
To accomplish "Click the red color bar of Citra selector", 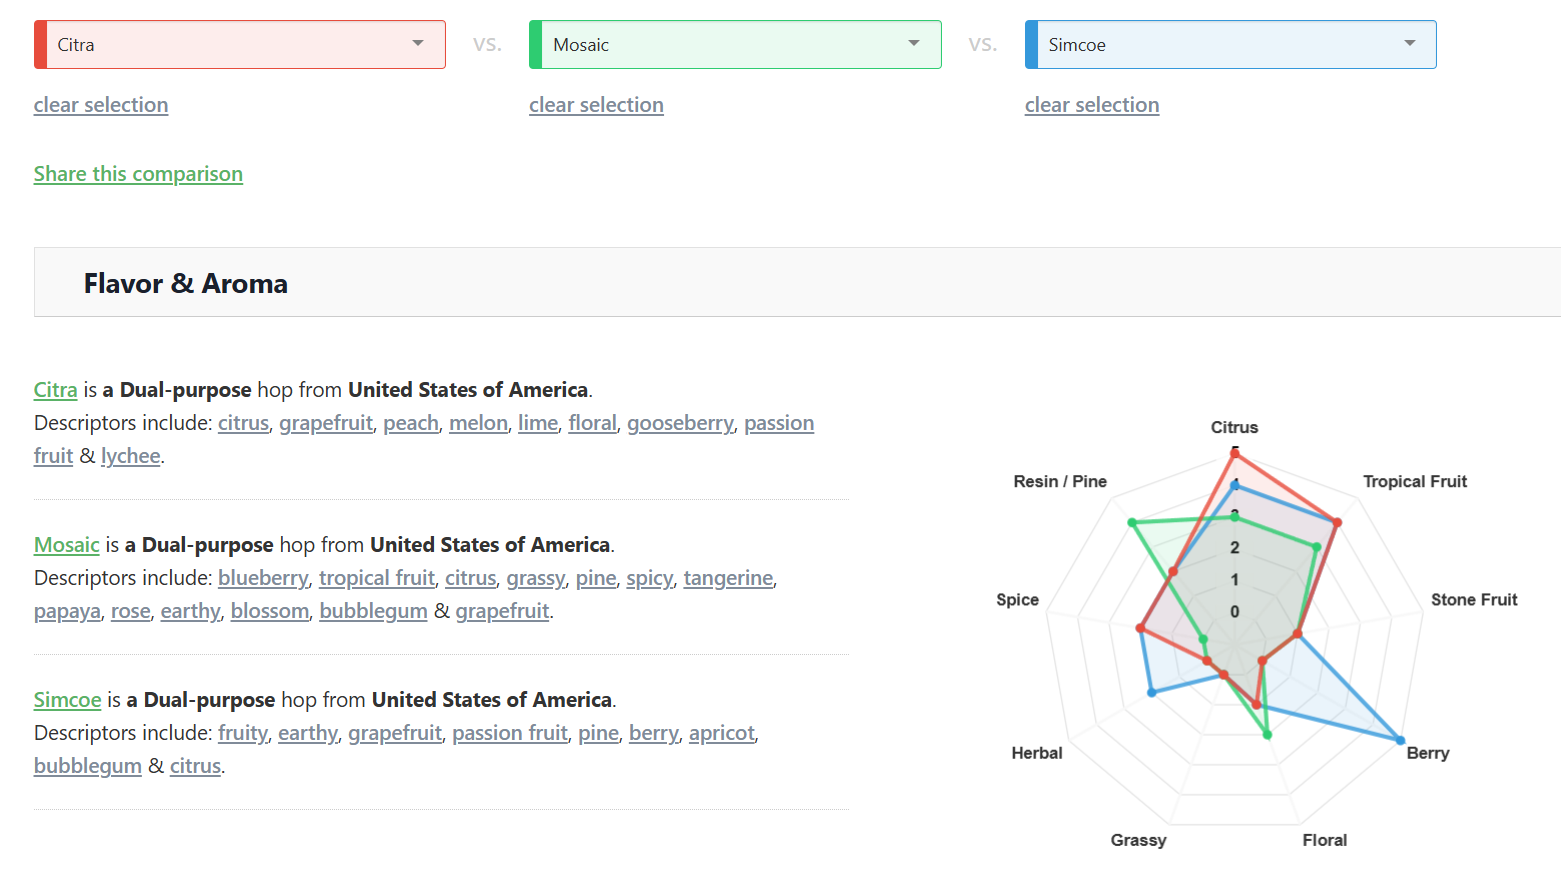I will pyautogui.click(x=40, y=44).
